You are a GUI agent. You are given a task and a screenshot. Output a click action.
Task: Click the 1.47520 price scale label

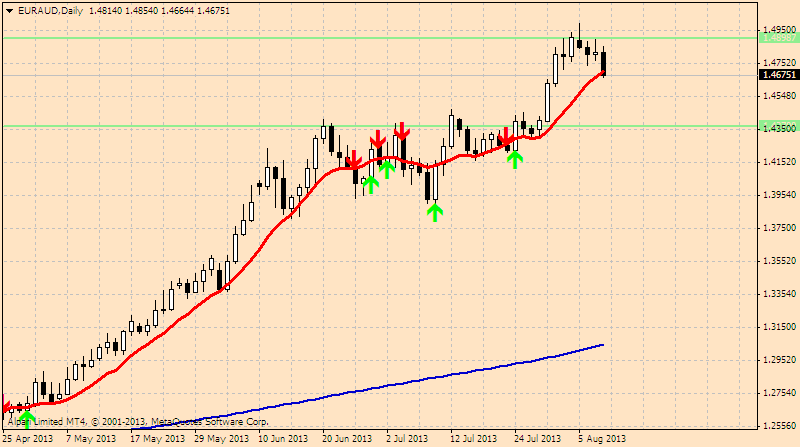(780, 63)
